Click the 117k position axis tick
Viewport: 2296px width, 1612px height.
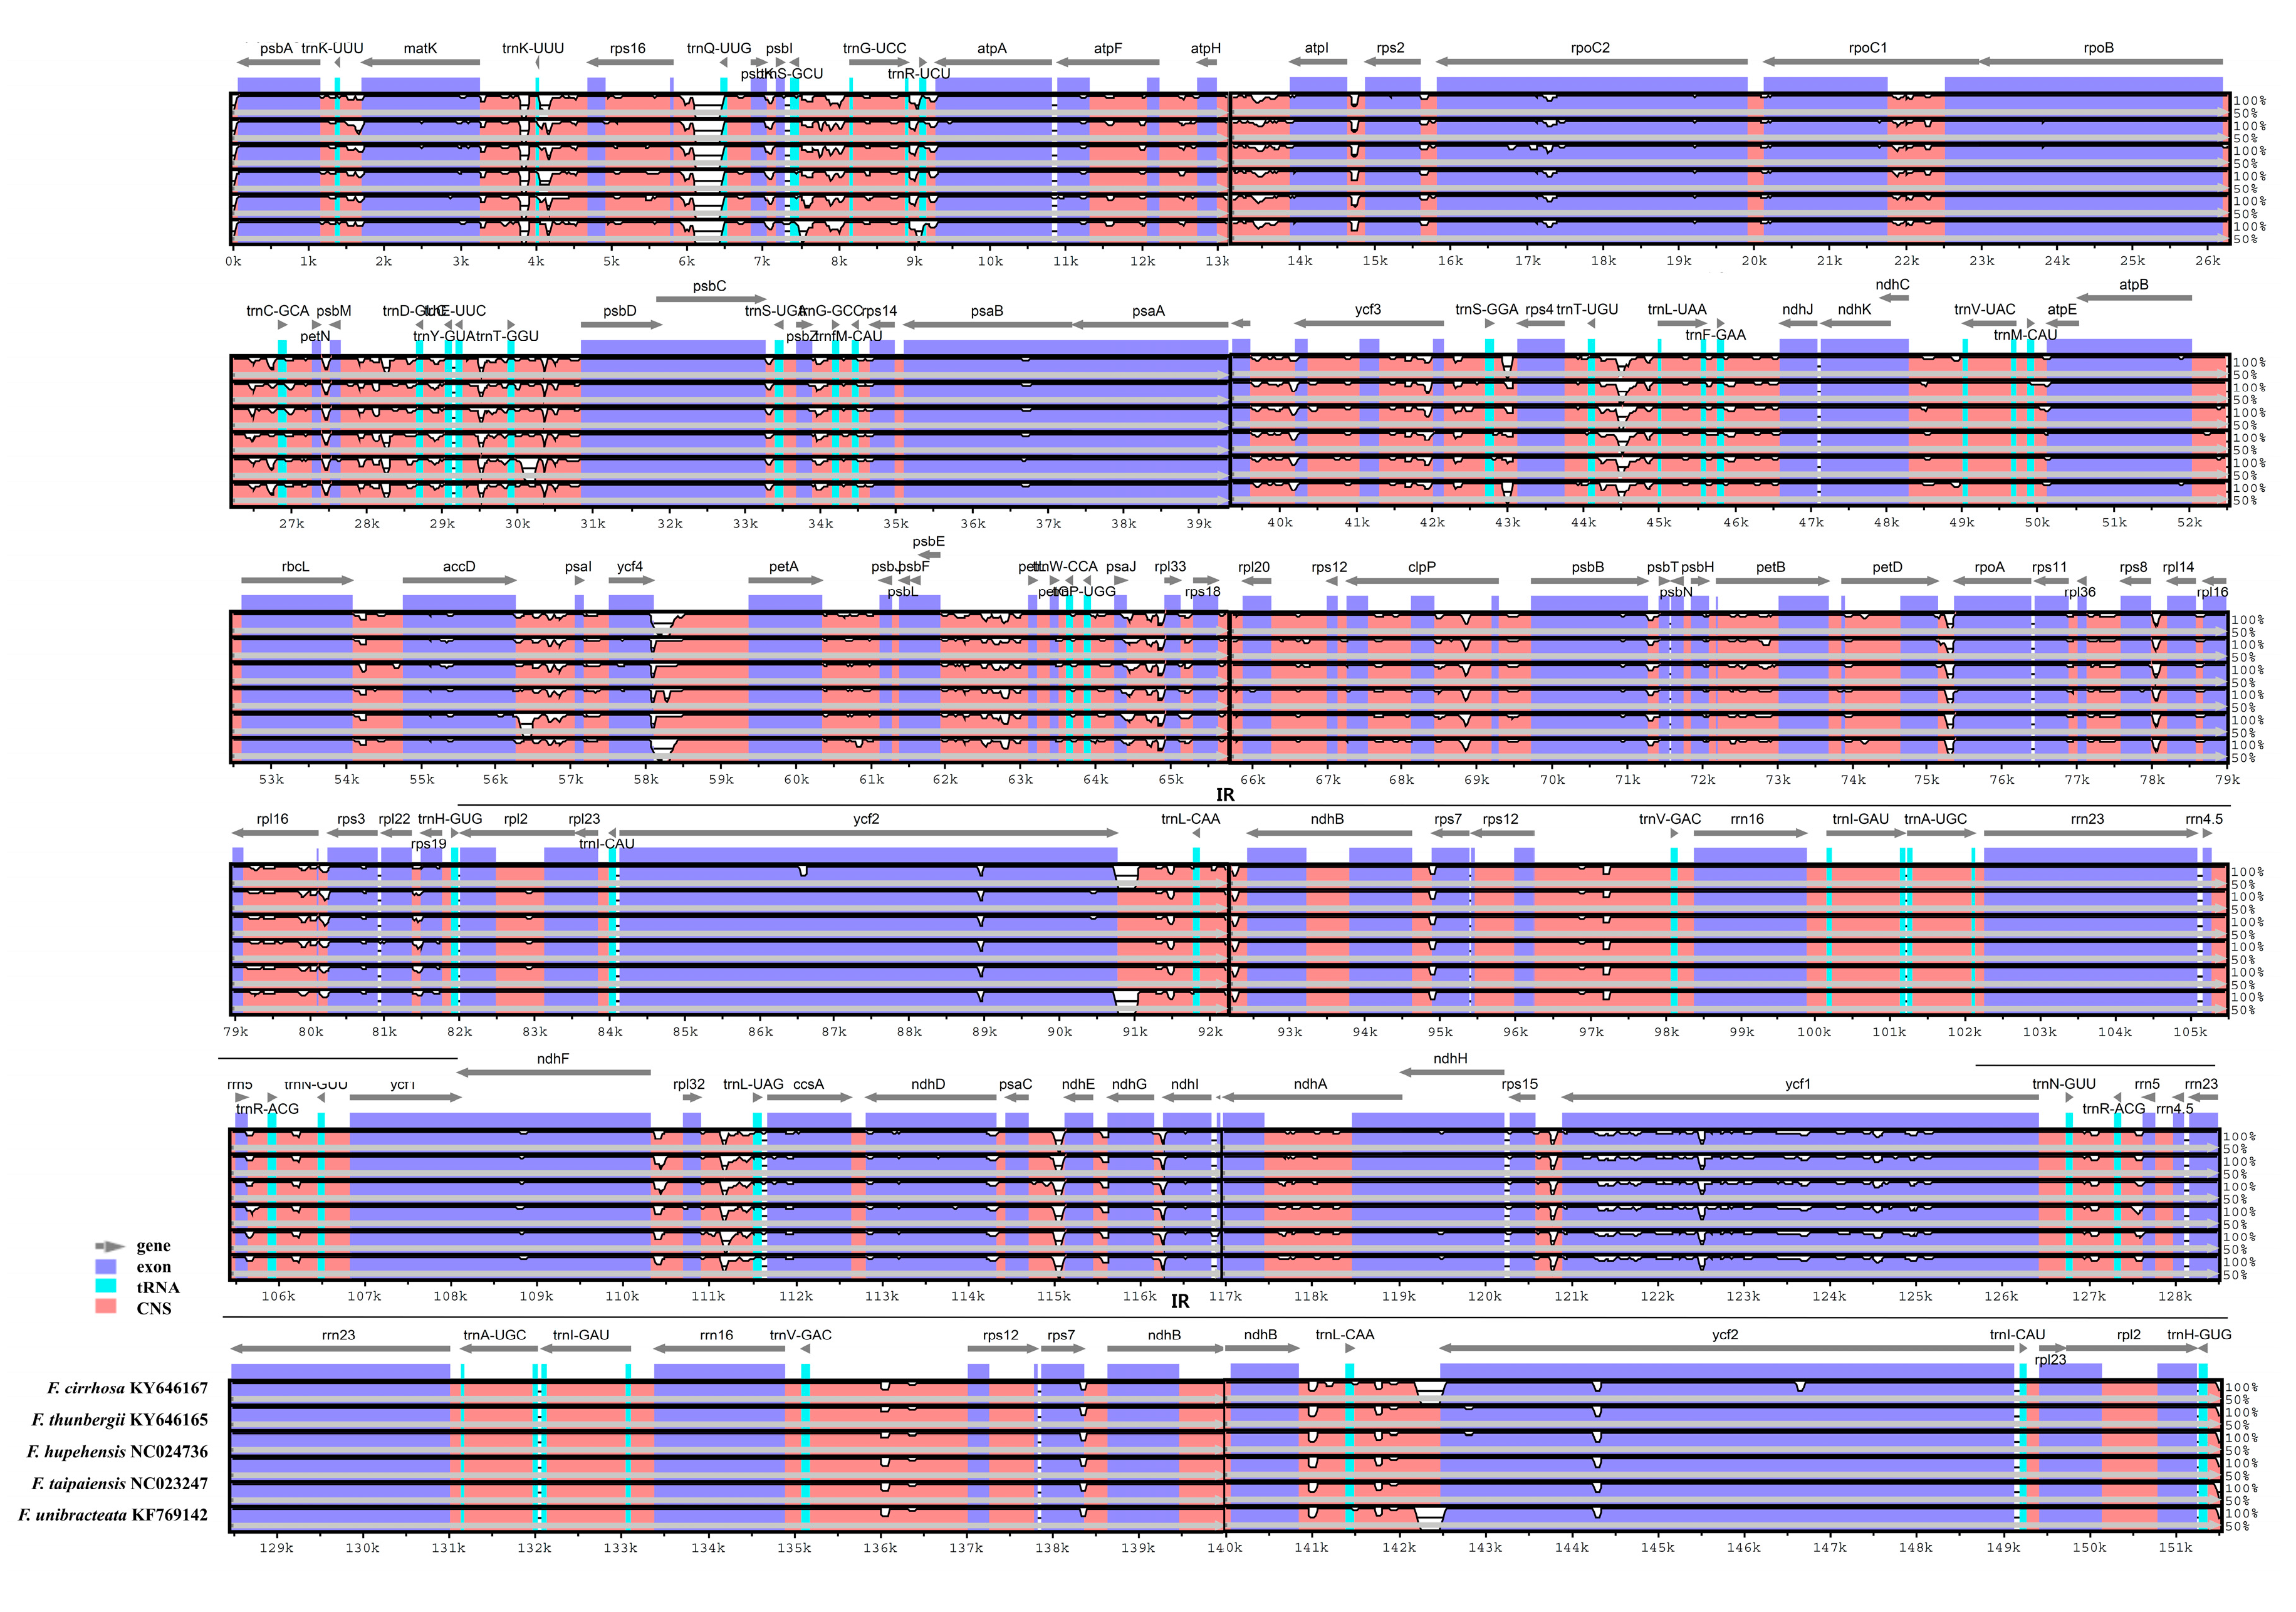(1225, 1297)
